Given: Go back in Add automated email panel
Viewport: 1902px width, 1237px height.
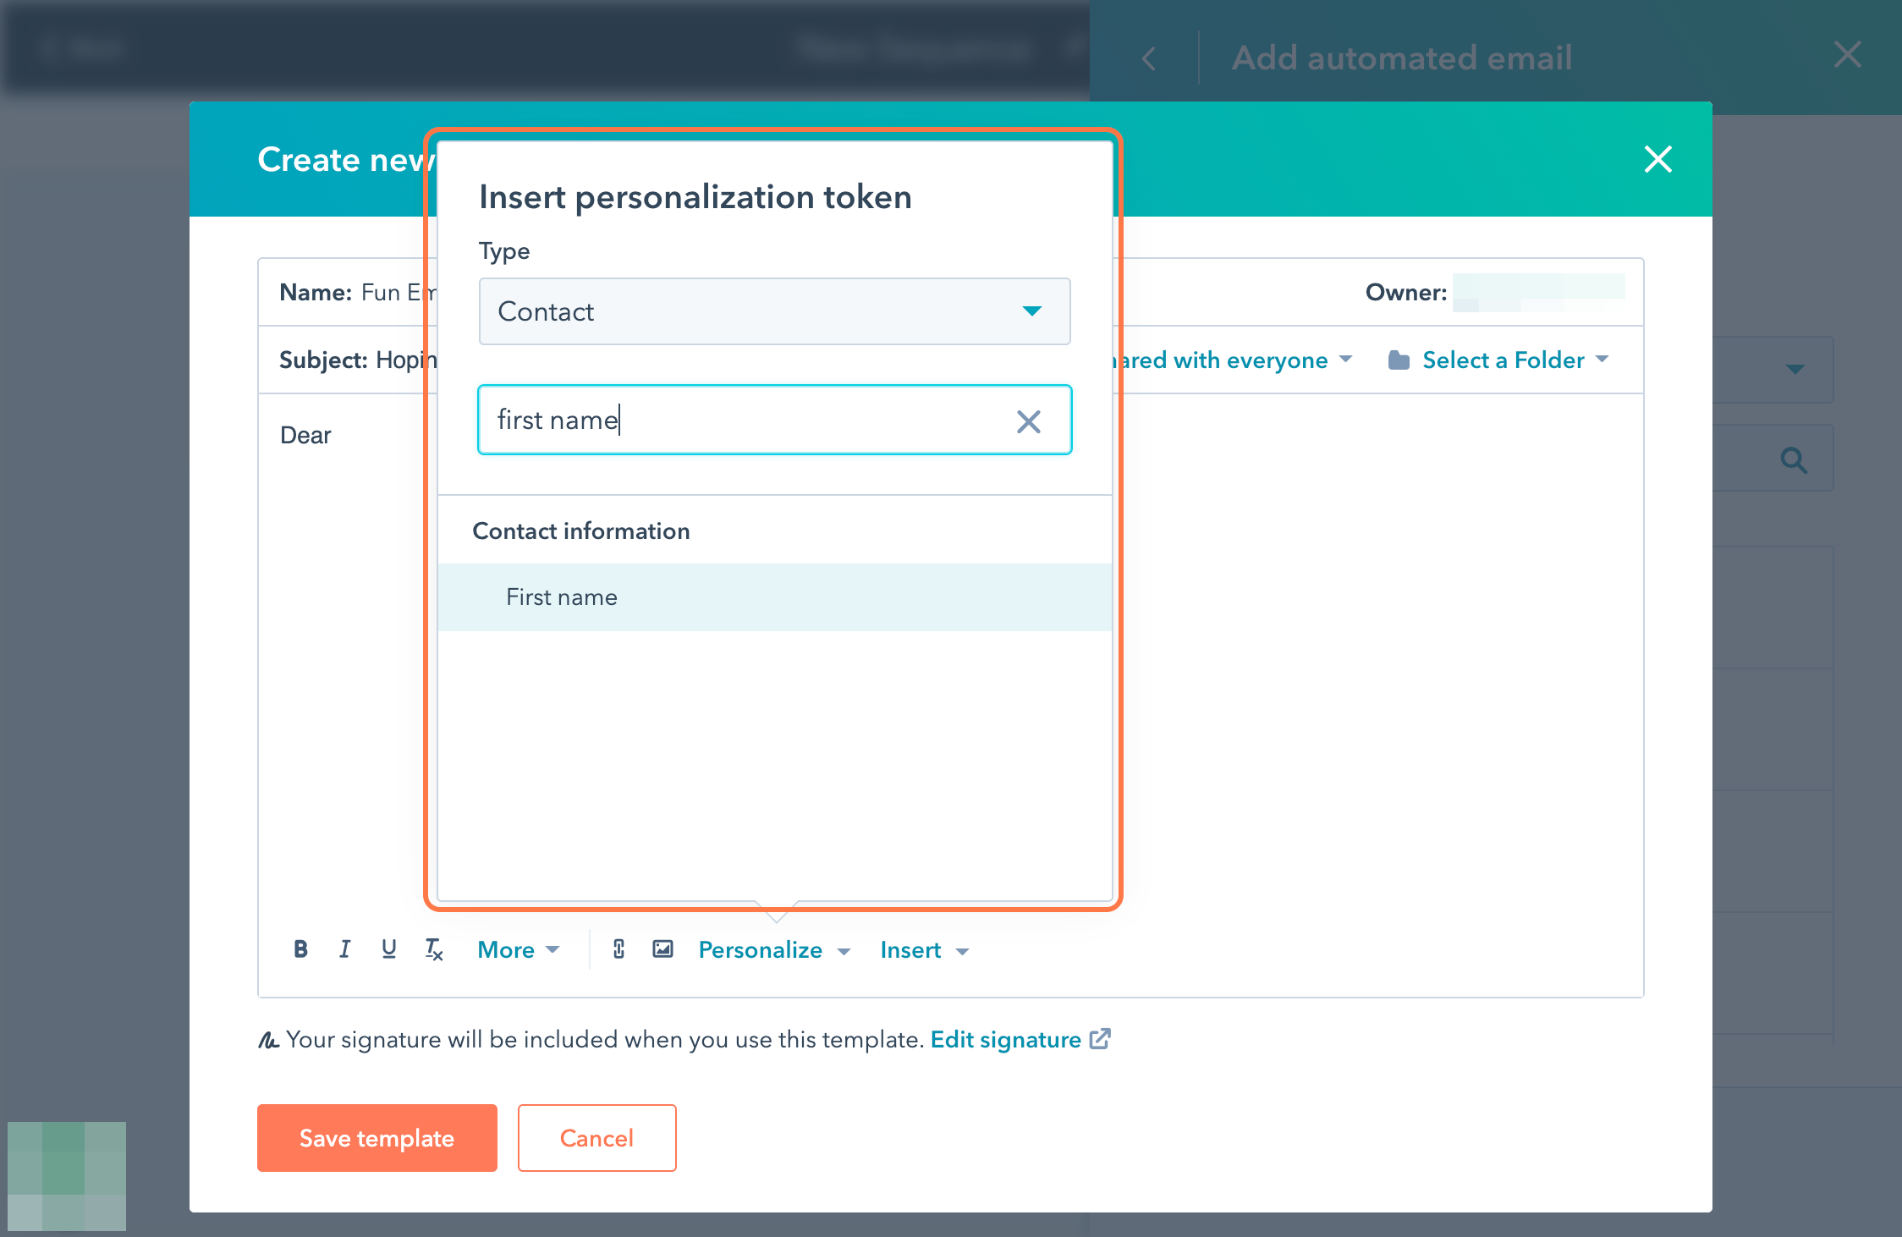Looking at the screenshot, I should point(1149,58).
